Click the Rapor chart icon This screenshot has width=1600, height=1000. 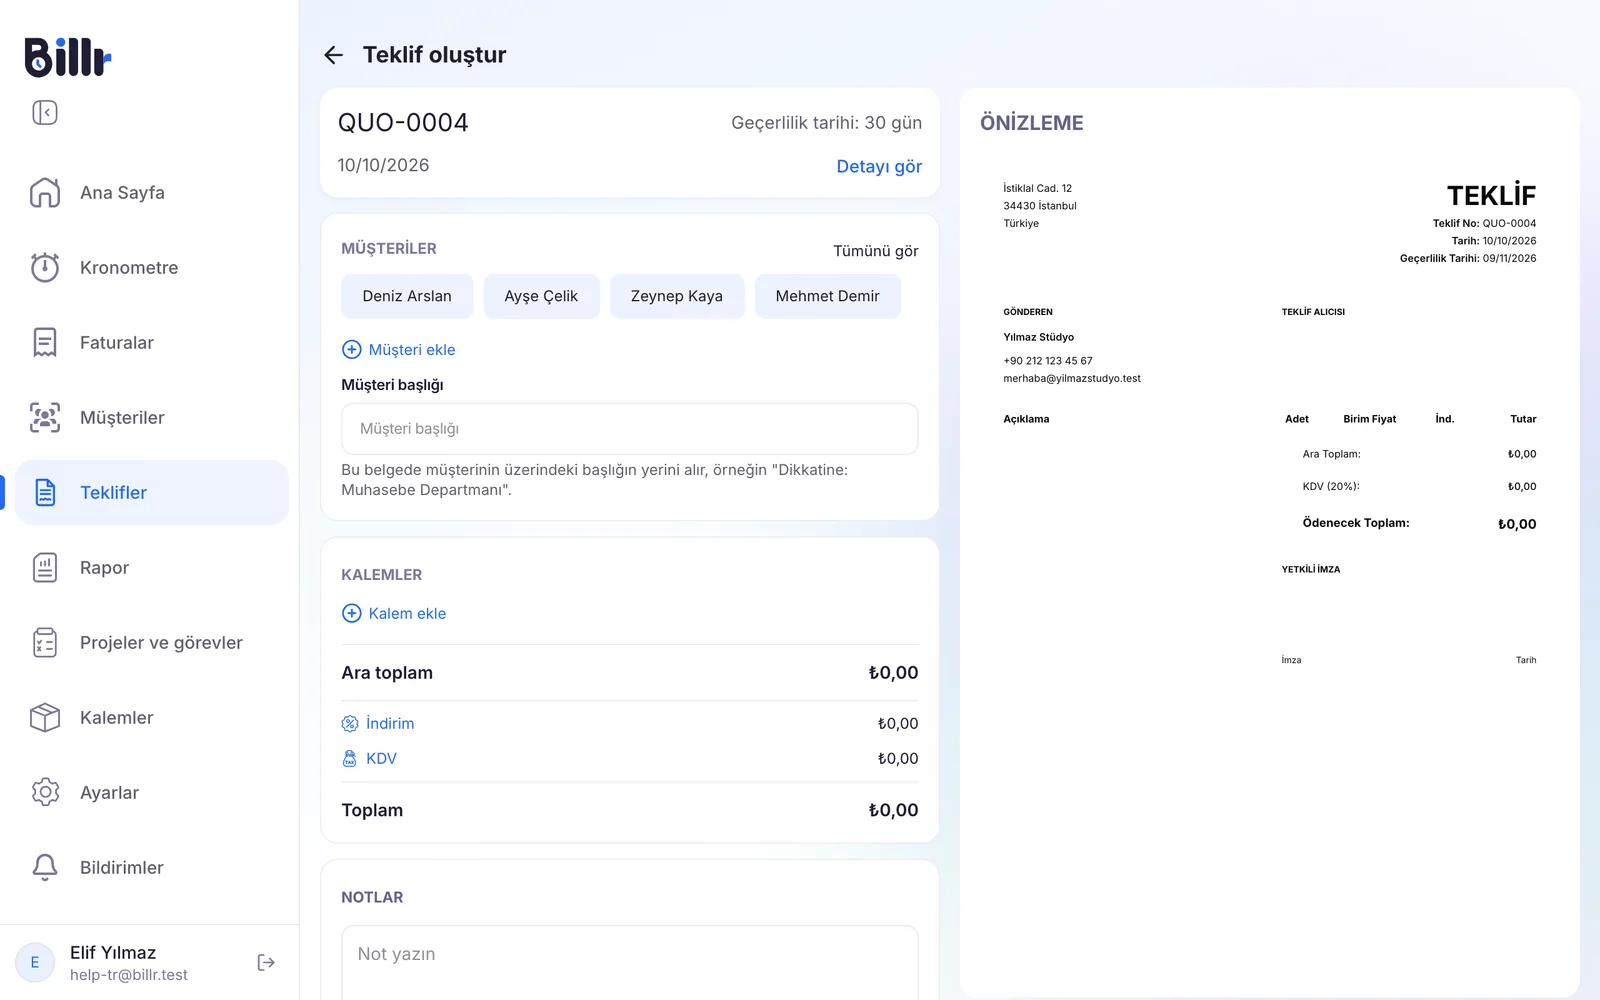click(45, 567)
